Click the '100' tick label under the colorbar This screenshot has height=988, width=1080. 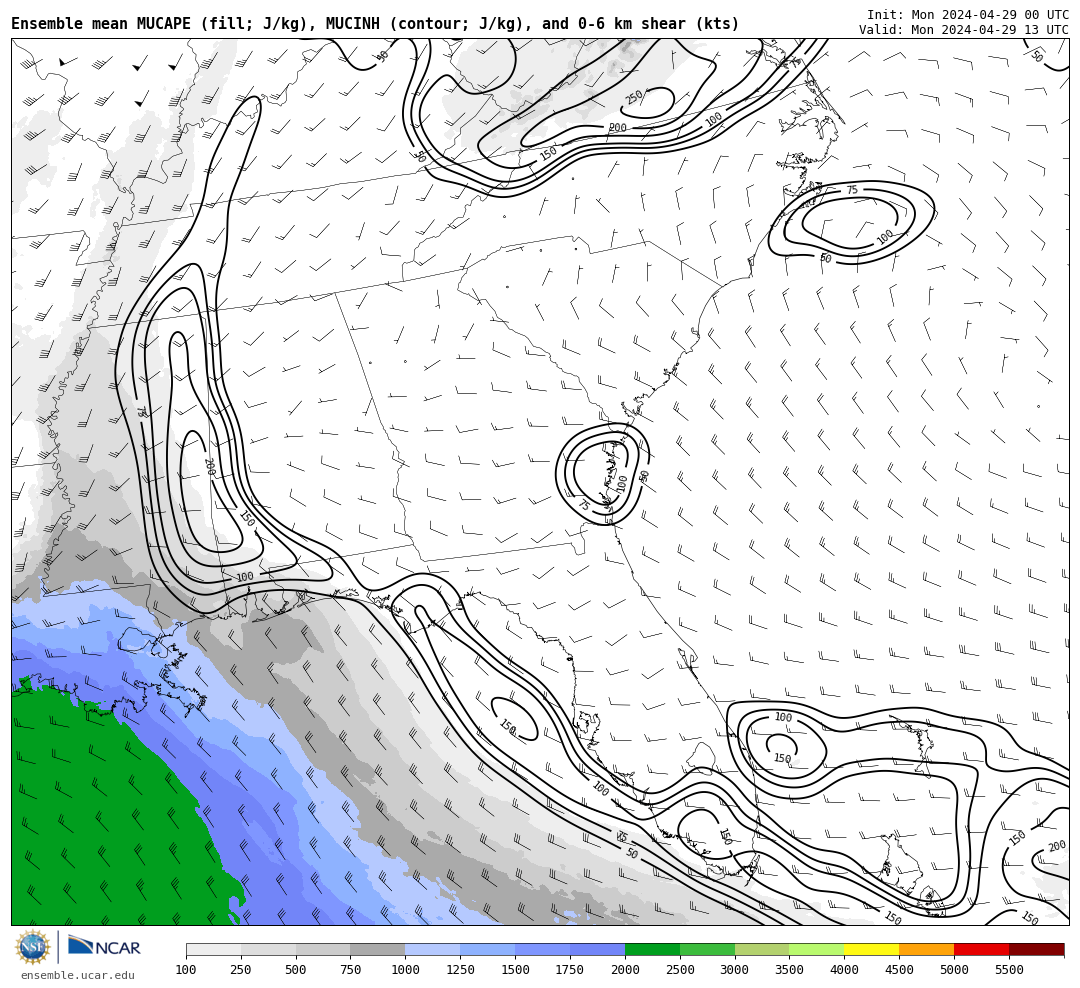186,970
